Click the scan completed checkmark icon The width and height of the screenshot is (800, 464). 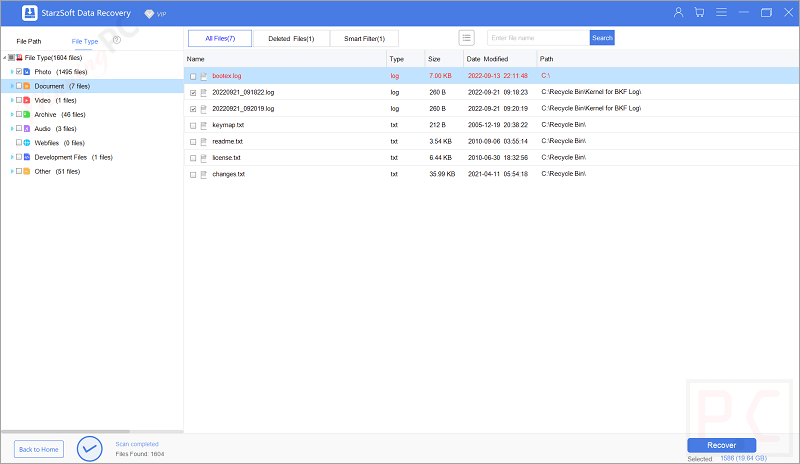pyautogui.click(x=90, y=449)
